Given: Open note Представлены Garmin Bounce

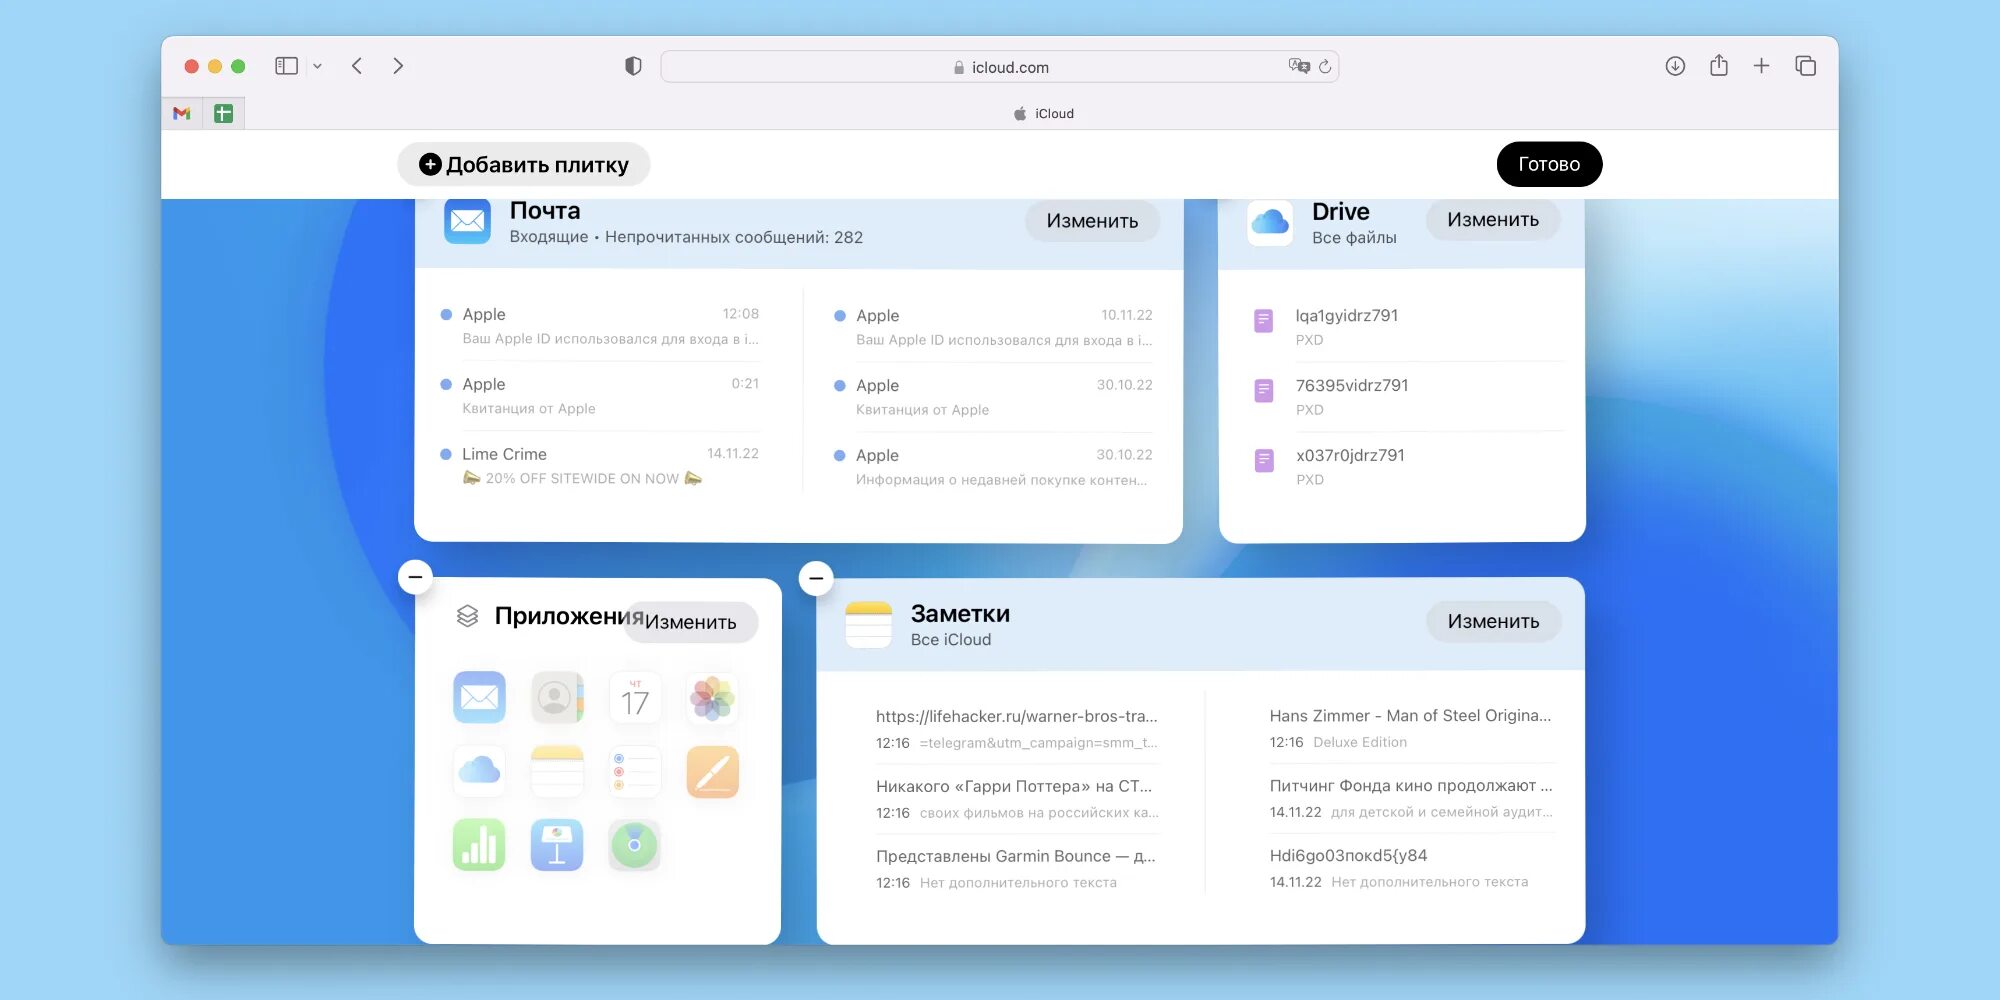Looking at the screenshot, I should tap(1017, 869).
